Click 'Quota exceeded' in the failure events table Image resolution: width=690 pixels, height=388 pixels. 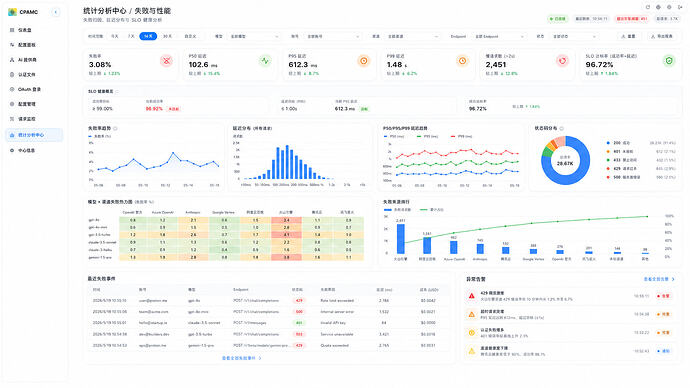[x=334, y=345]
